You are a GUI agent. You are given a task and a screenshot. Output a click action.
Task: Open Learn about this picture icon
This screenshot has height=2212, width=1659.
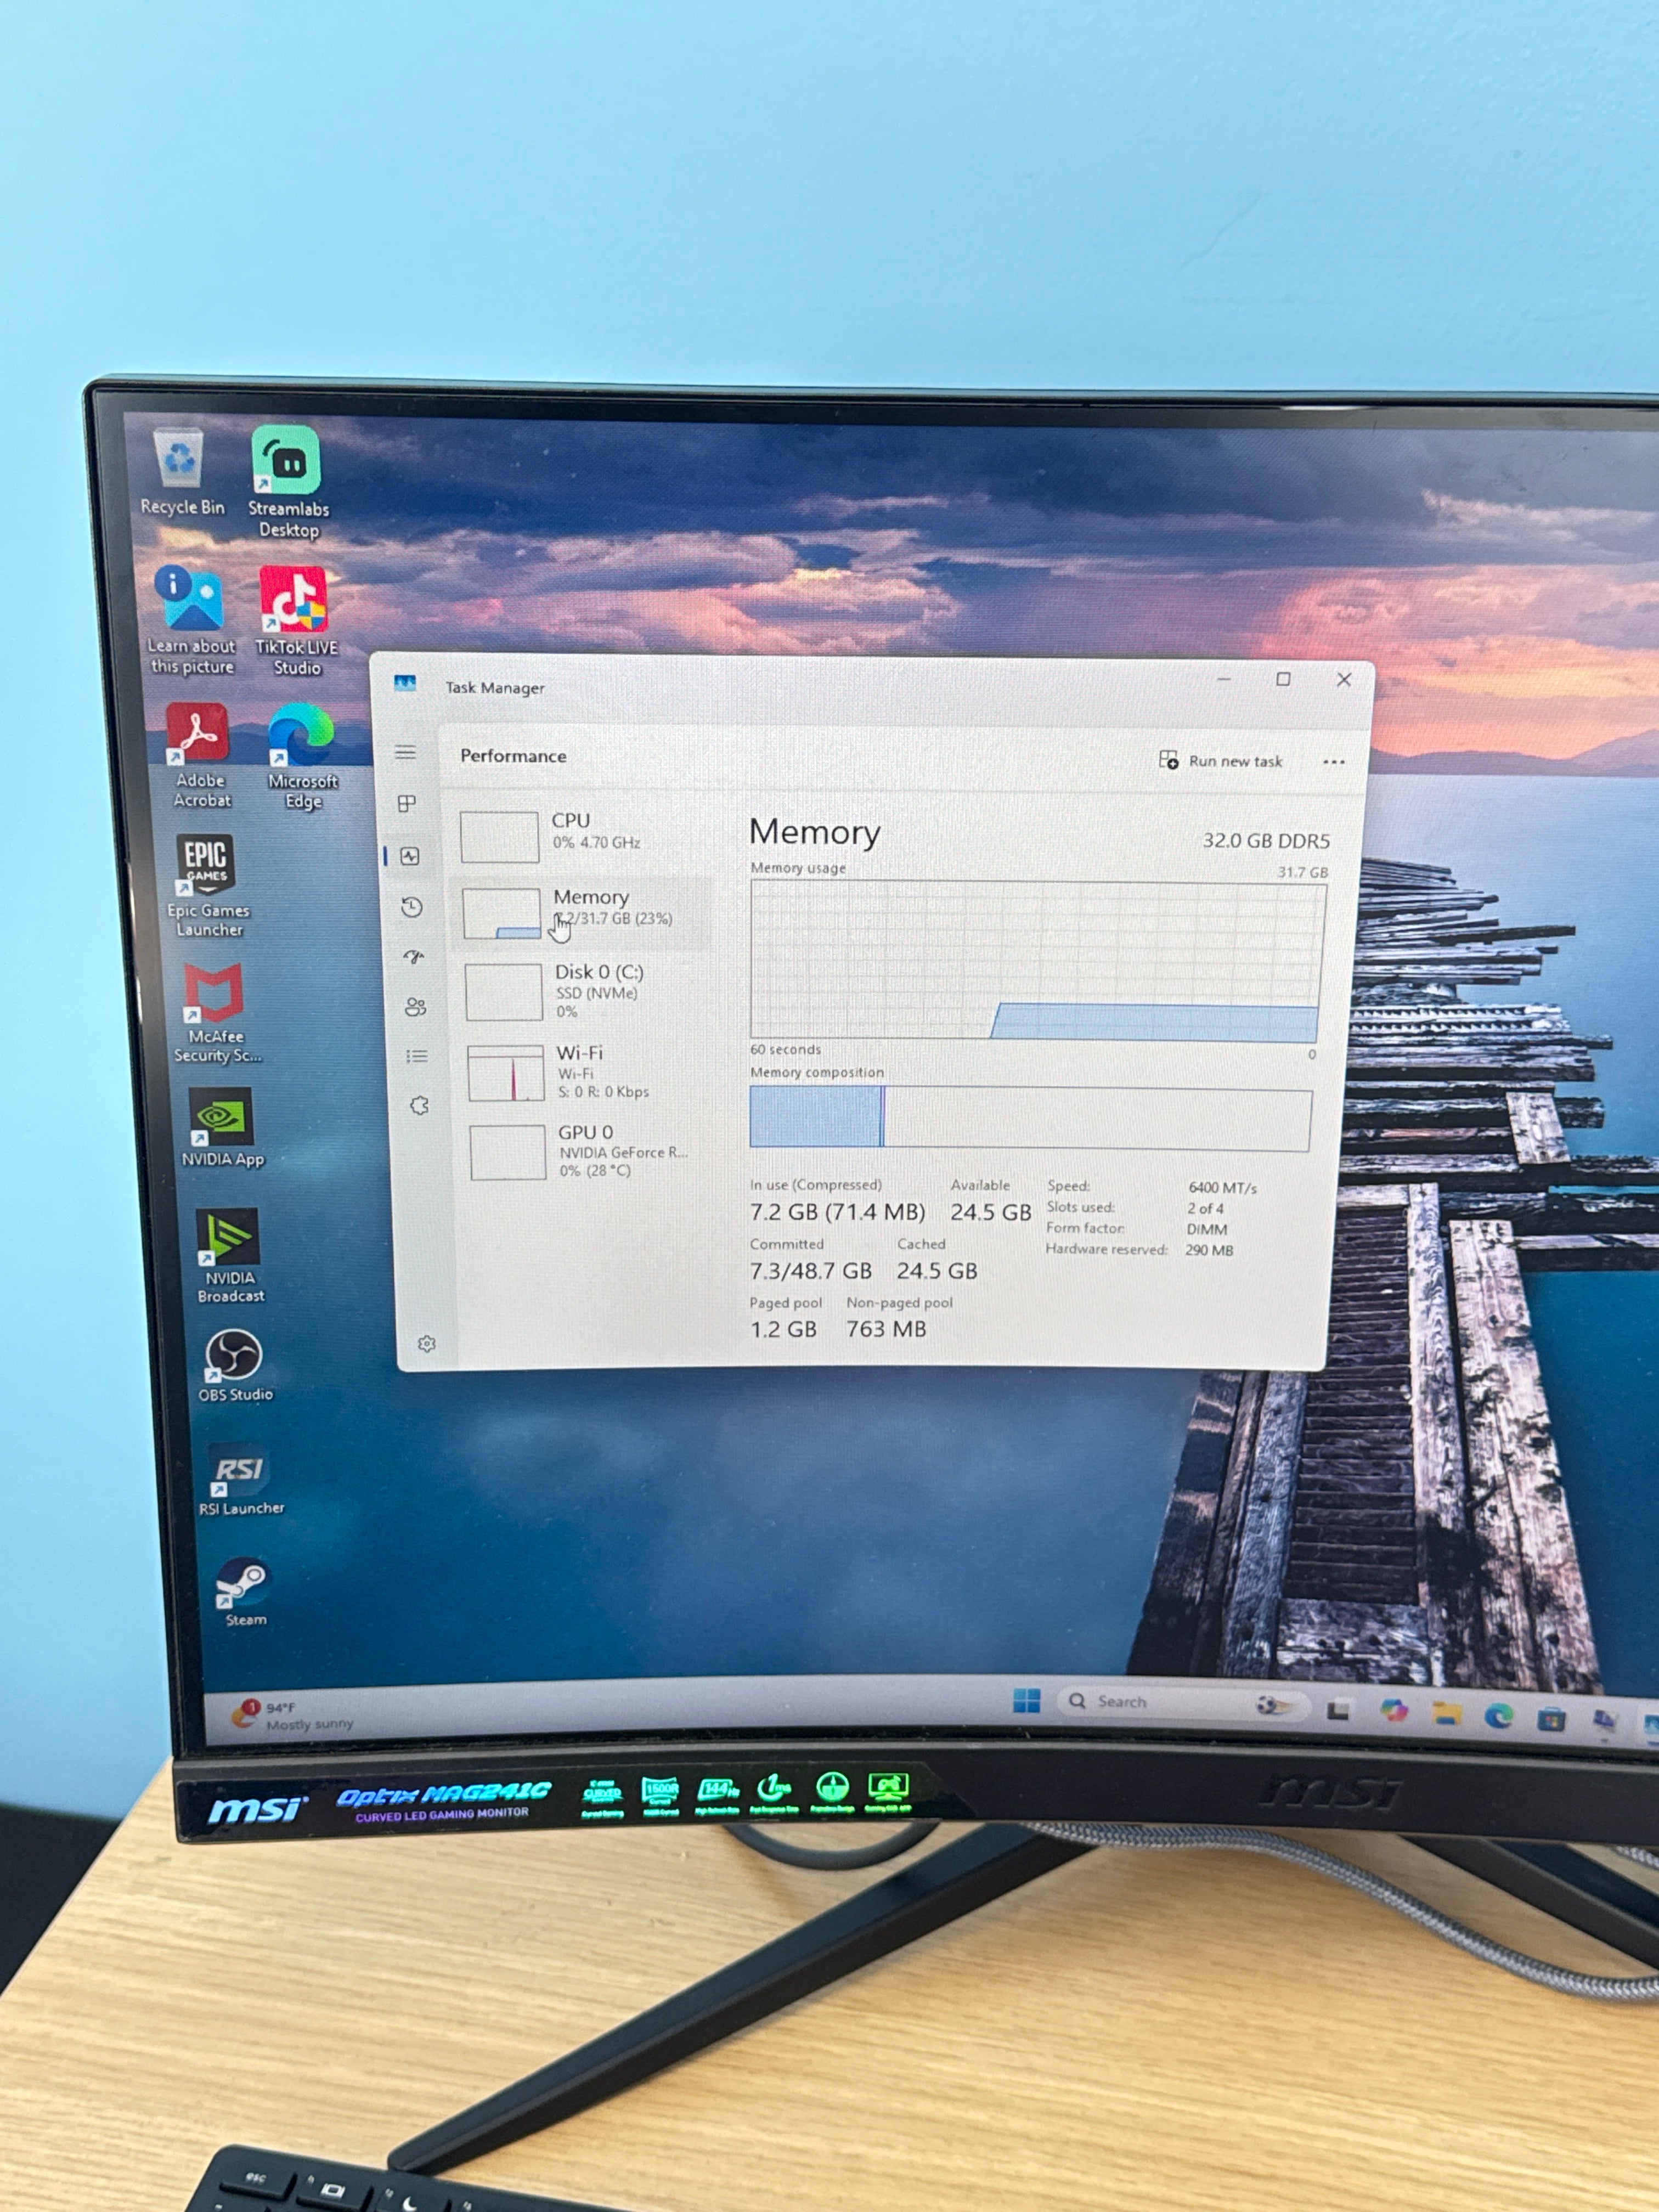(191, 619)
